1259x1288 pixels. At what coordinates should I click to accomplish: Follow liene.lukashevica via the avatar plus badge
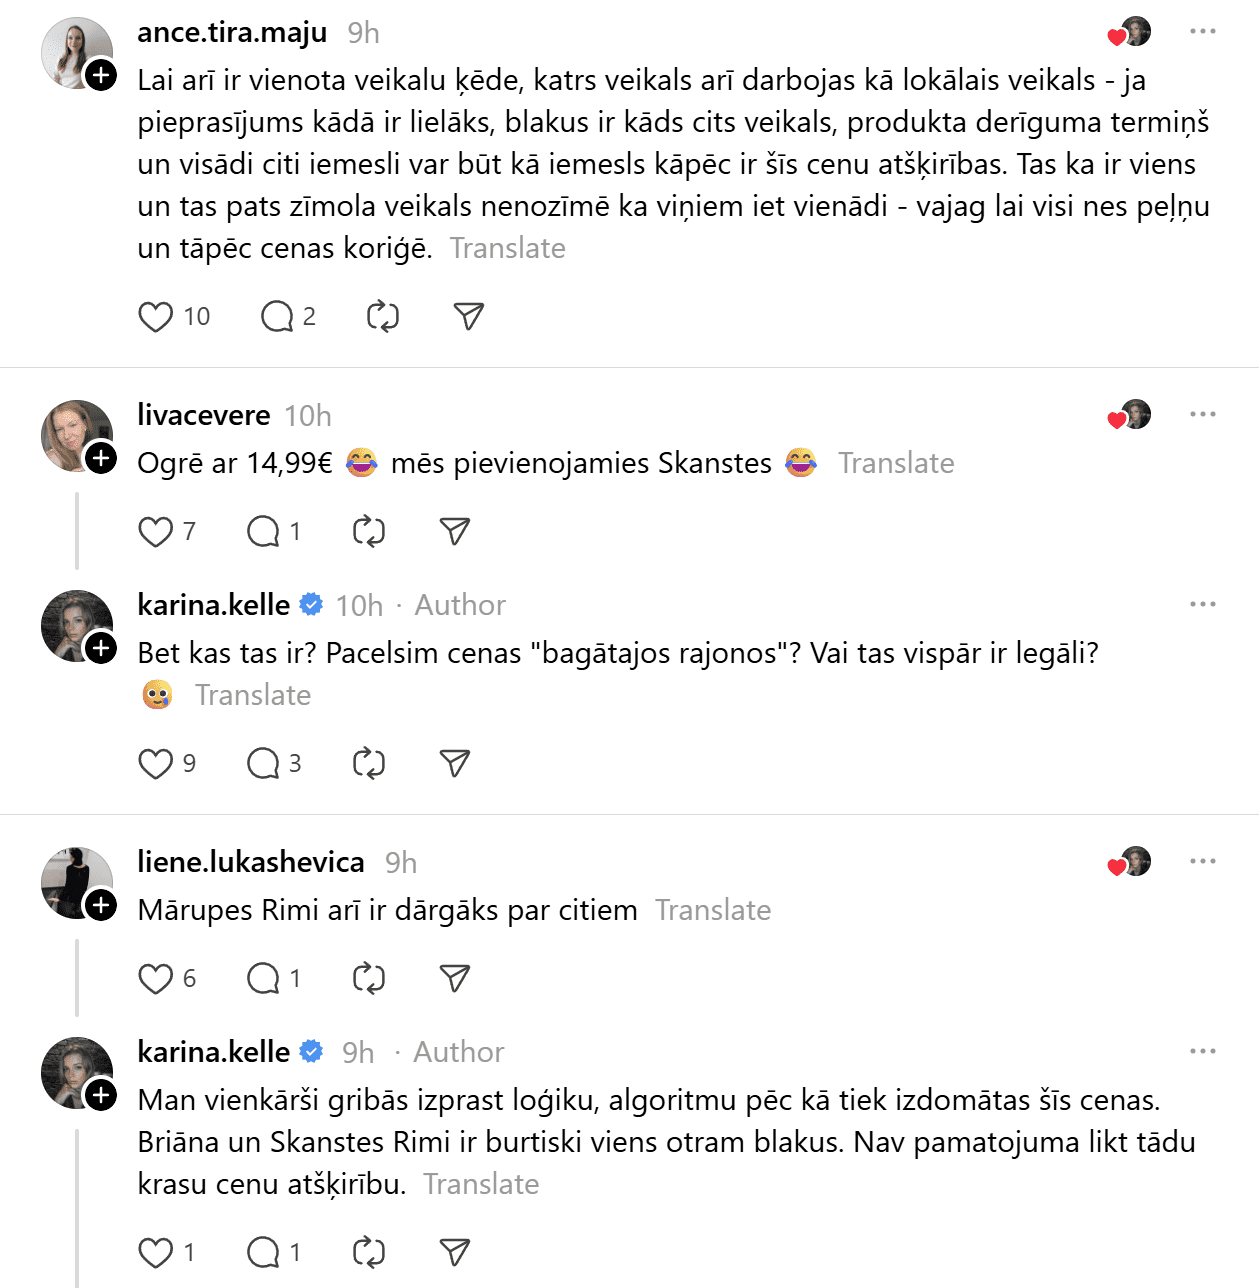[101, 905]
